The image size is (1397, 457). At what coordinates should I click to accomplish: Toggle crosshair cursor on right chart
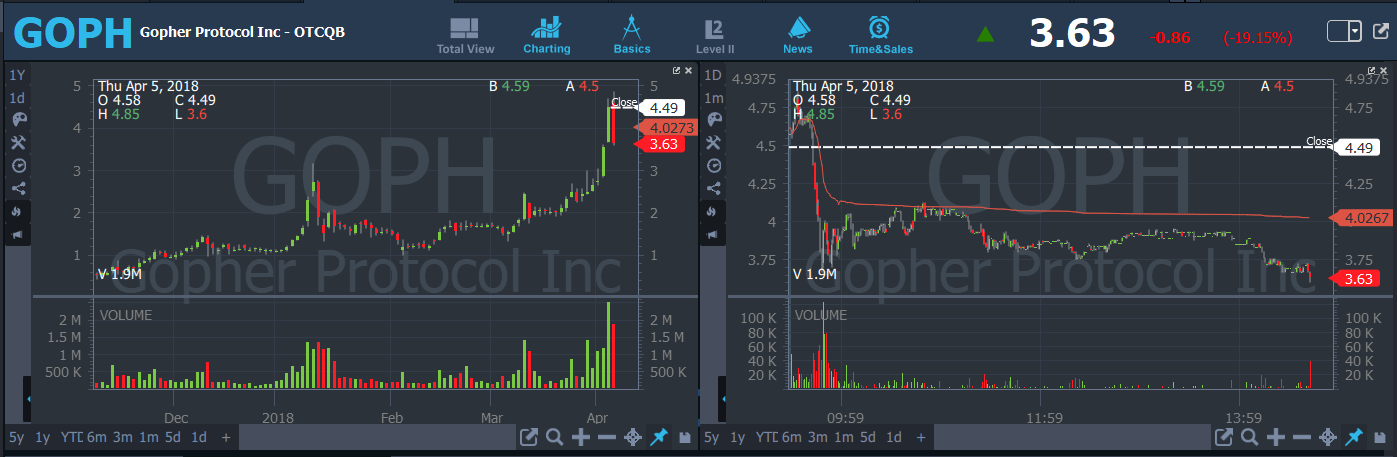click(1328, 437)
